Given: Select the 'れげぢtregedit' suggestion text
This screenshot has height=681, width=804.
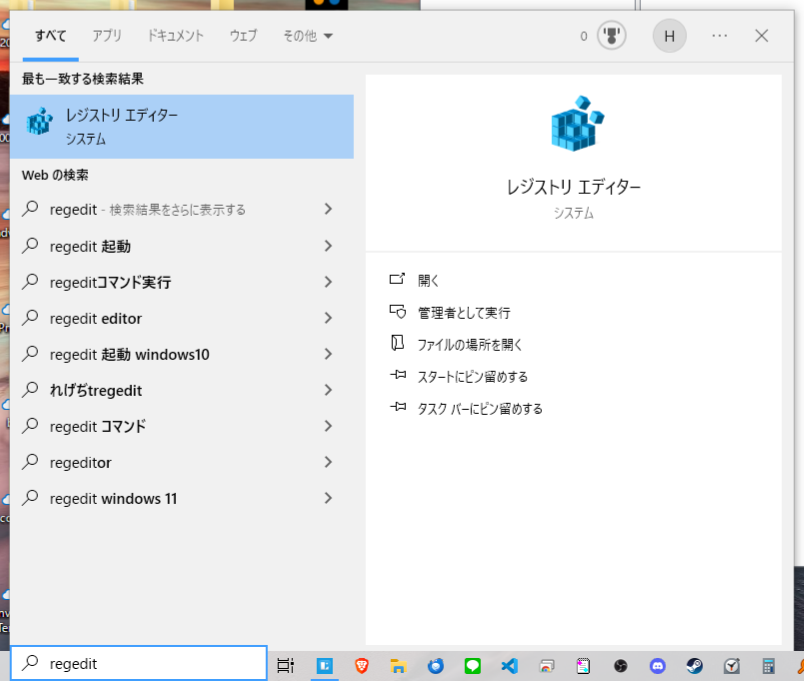Looking at the screenshot, I should pos(96,391).
